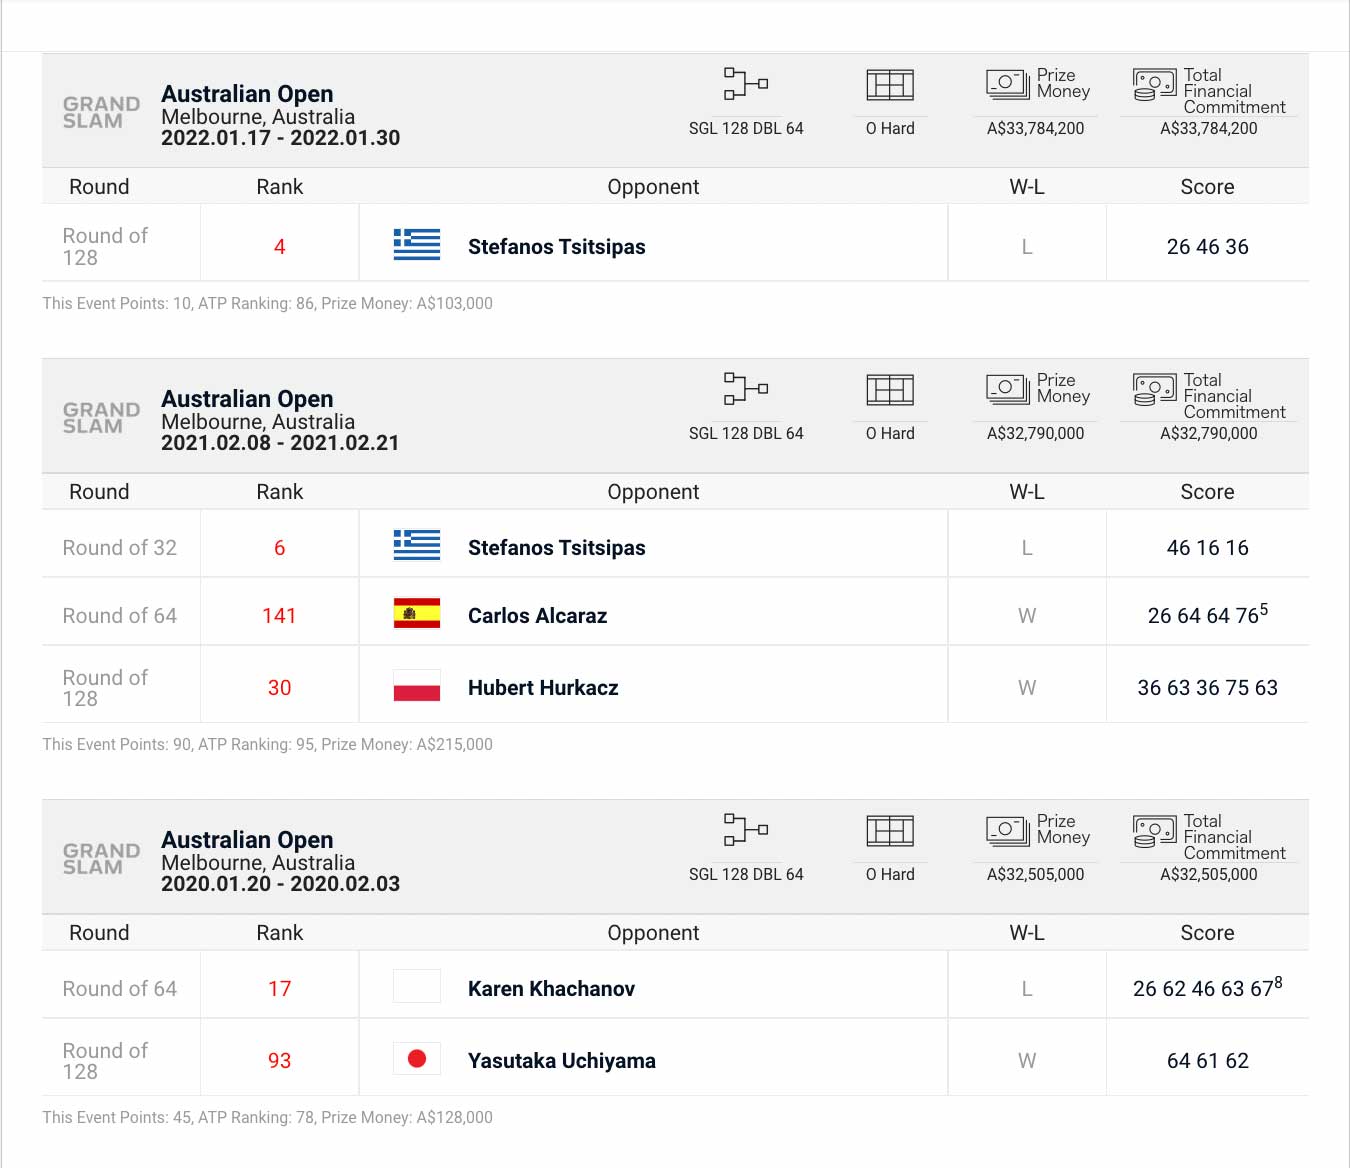Click the total financial commitment icon for 2021 event
Image resolution: width=1350 pixels, height=1168 pixels.
point(1155,389)
